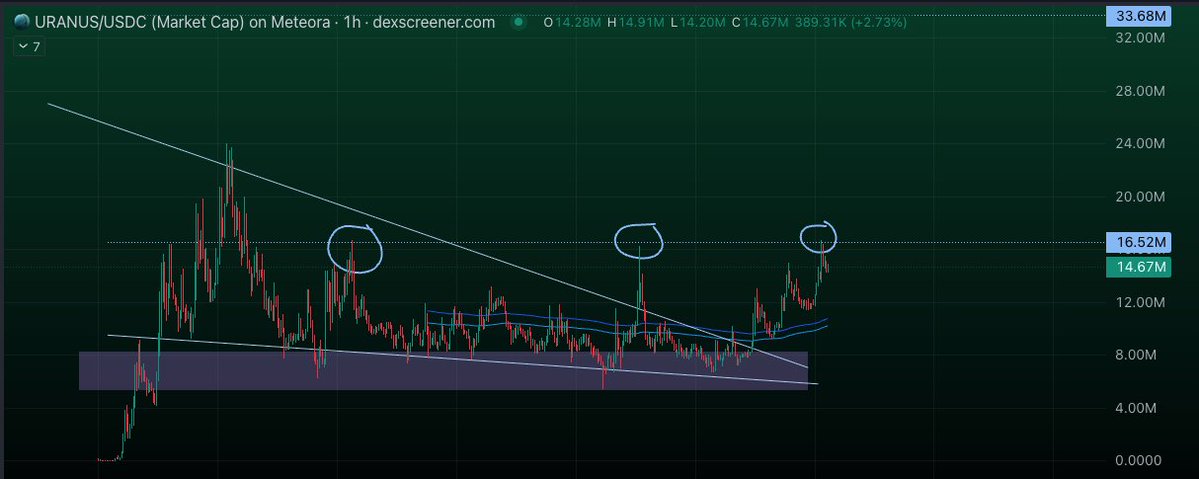Click the 32.00M axis label
Image resolution: width=1199 pixels, height=479 pixels.
(1139, 37)
